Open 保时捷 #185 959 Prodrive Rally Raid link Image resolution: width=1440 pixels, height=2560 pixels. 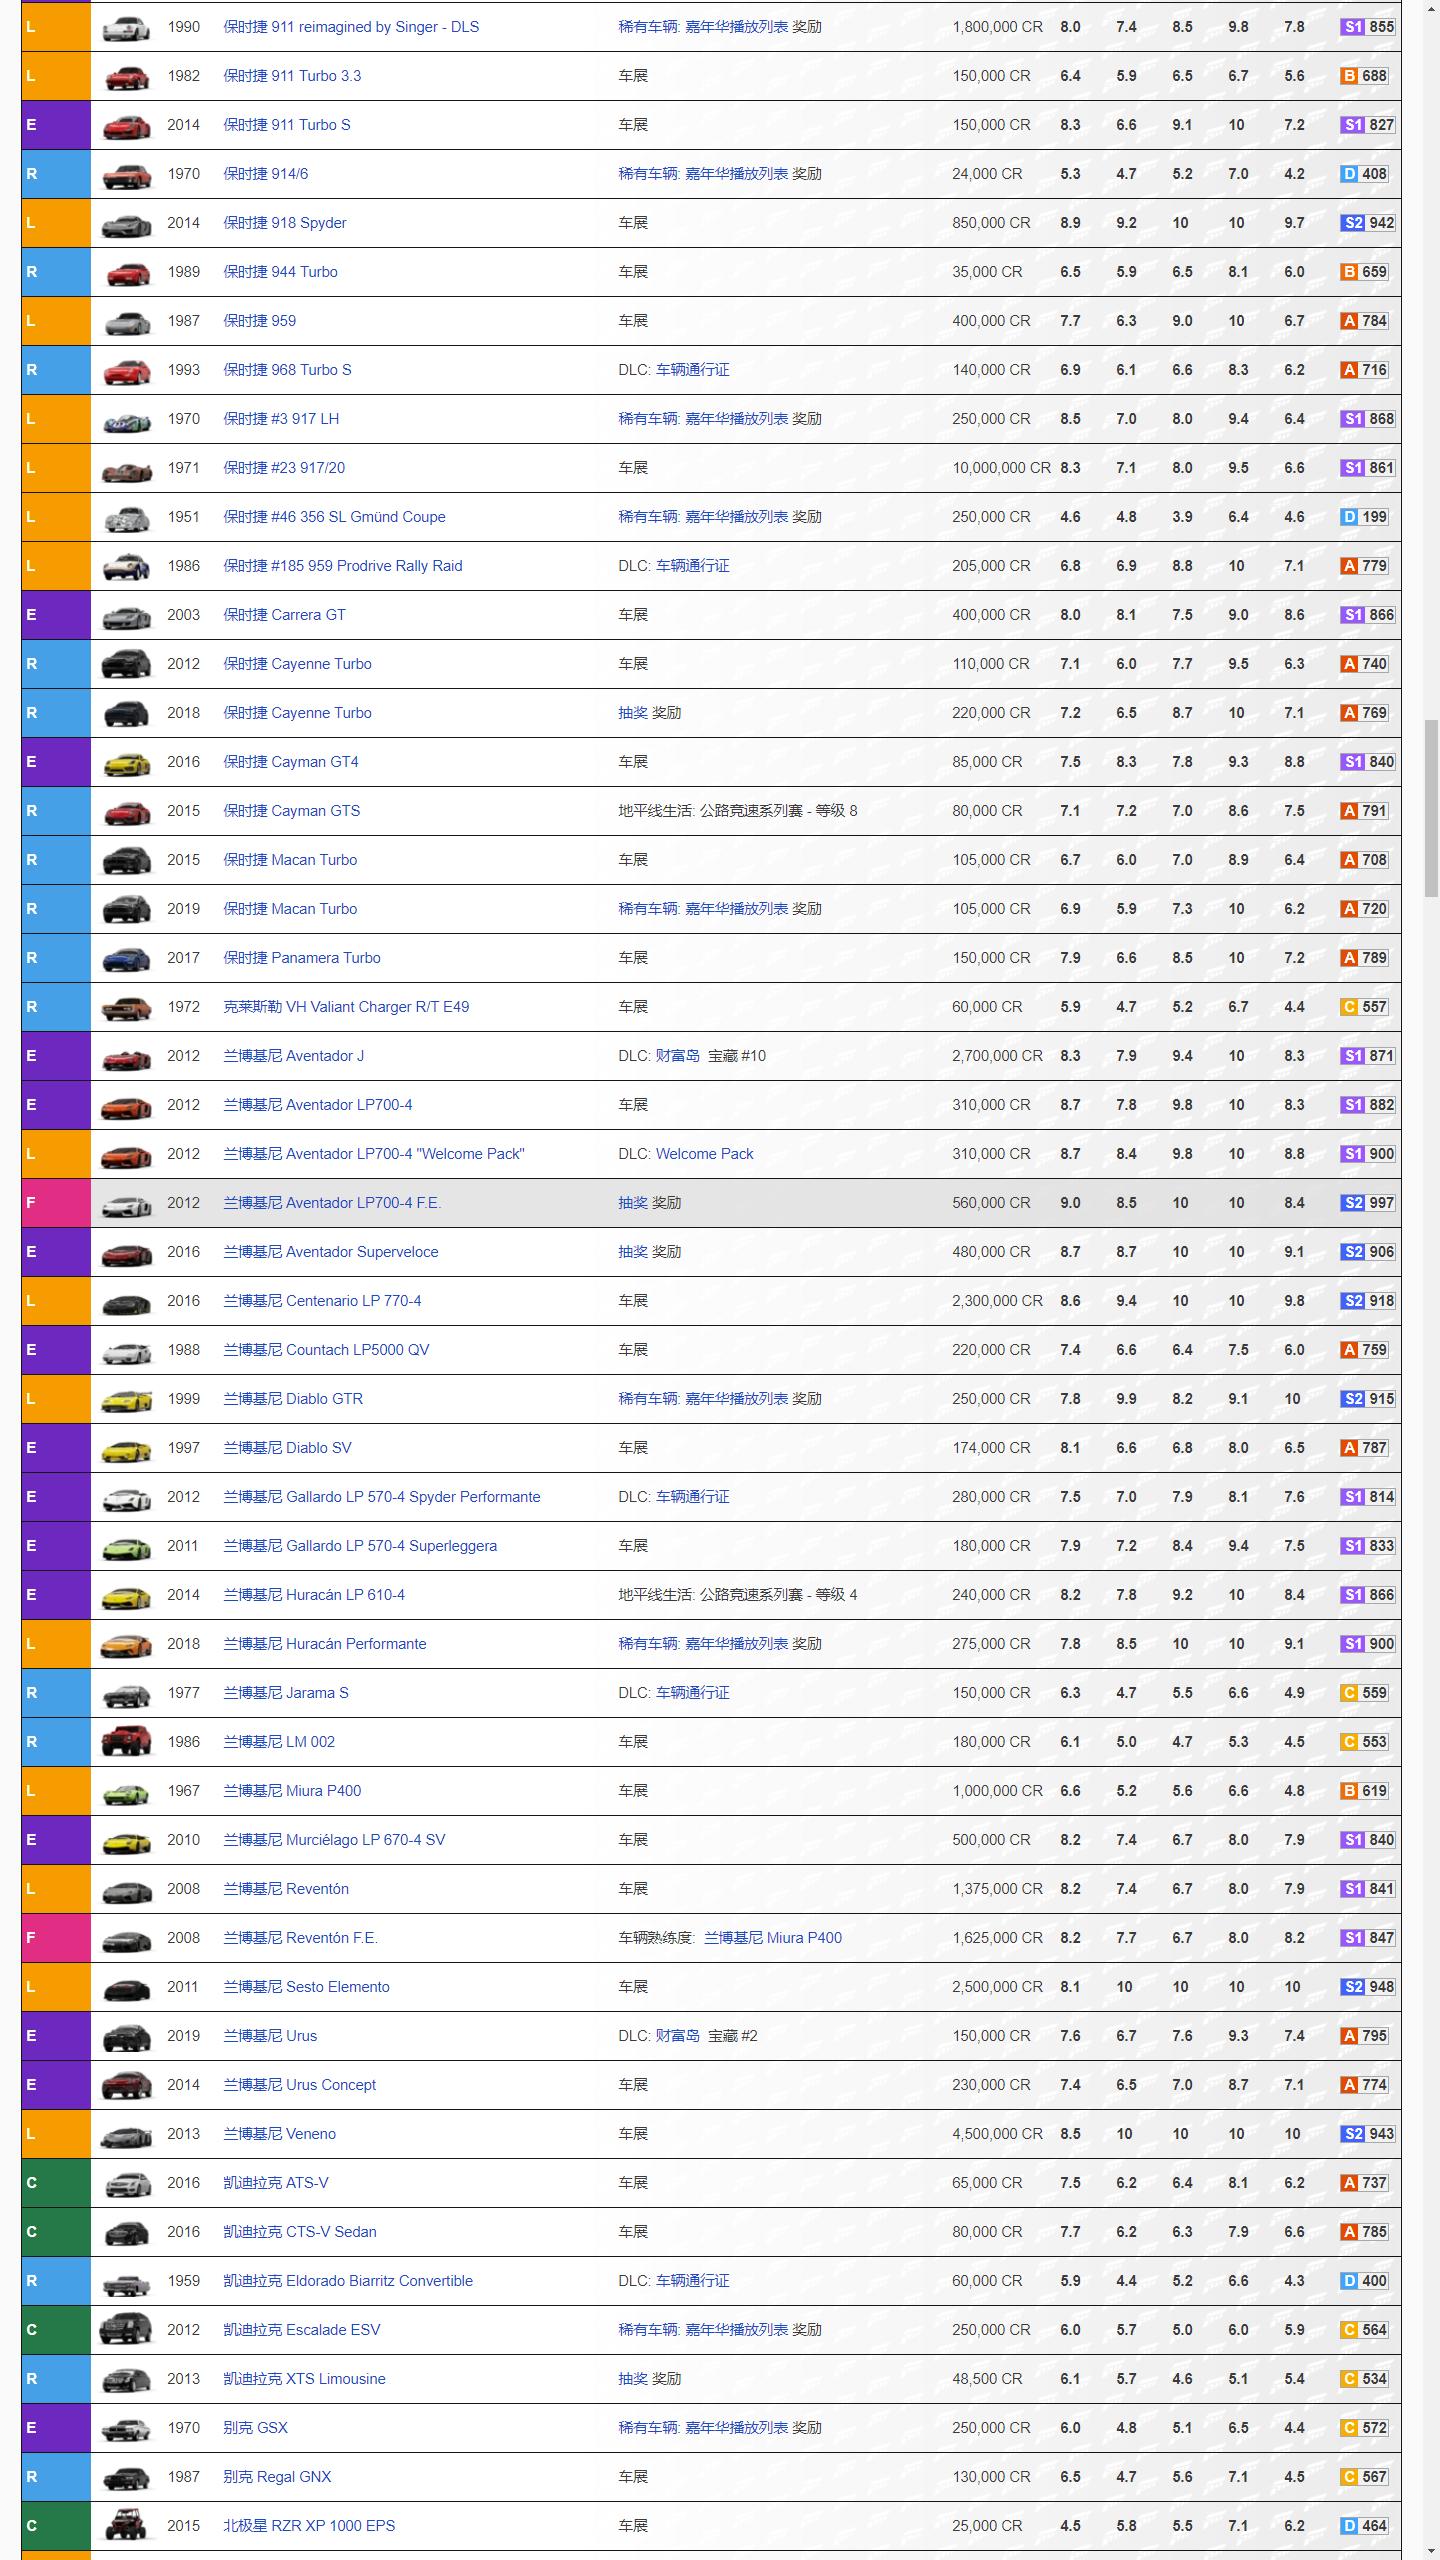coord(343,566)
